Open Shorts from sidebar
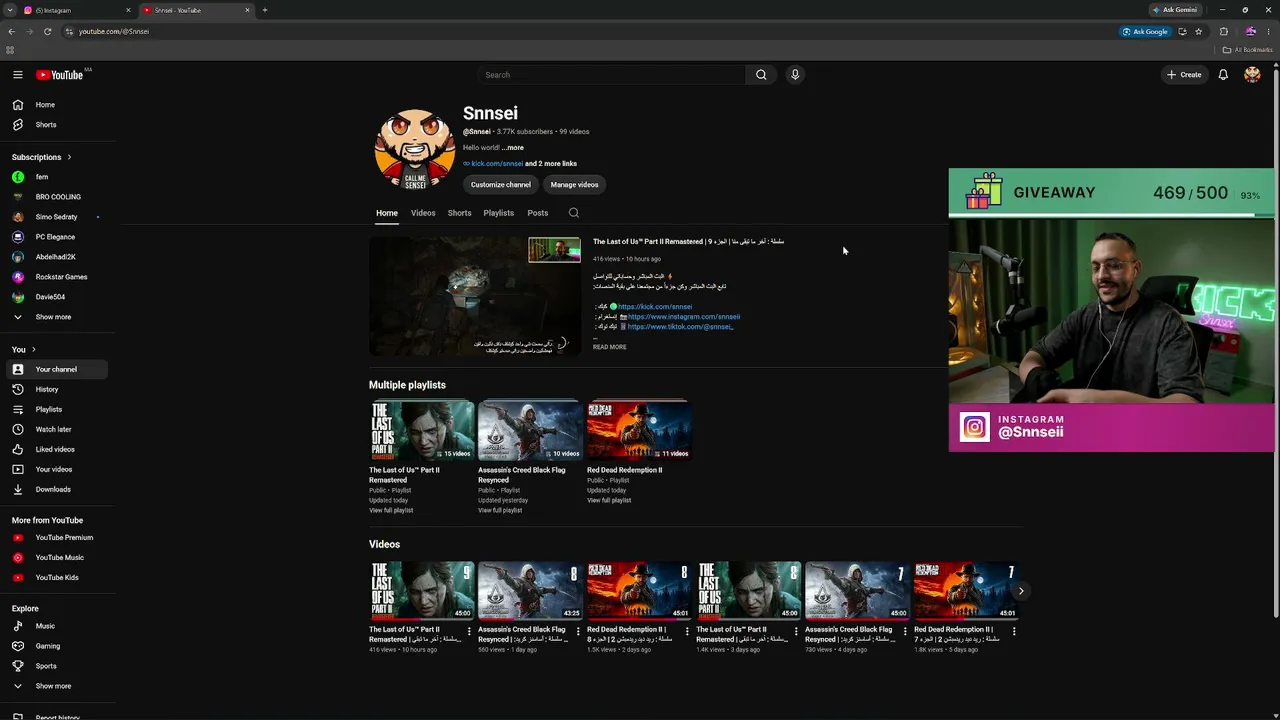Screen dimensions: 1280x720 pyautogui.click(x=56, y=125)
